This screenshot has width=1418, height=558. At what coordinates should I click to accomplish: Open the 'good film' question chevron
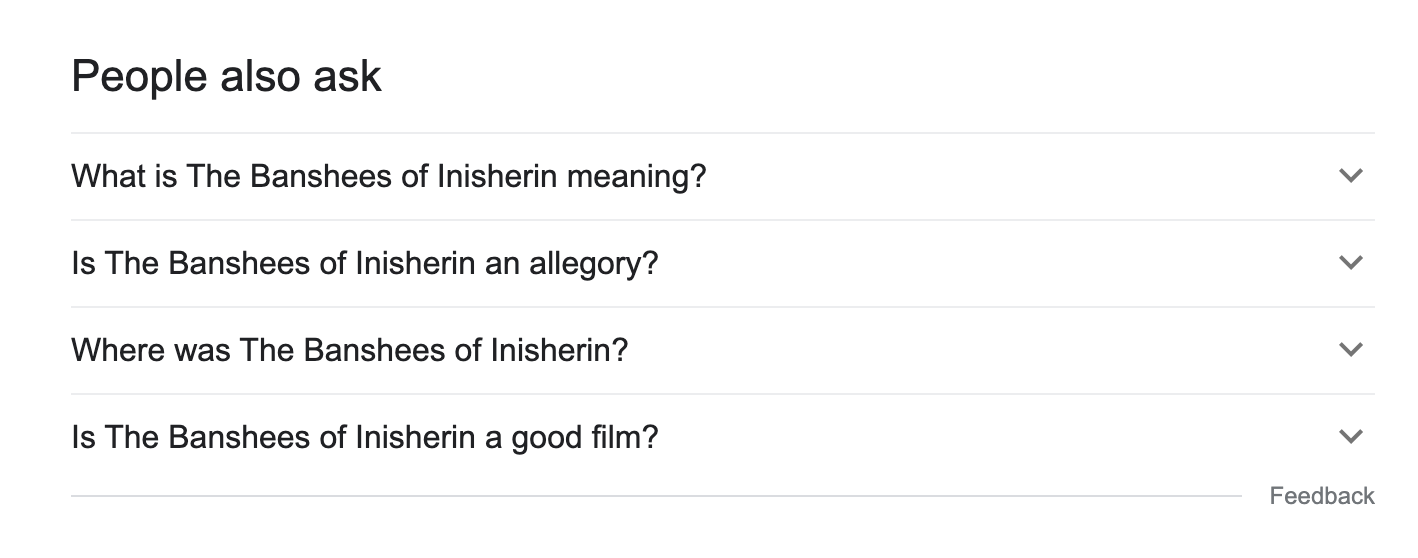pos(1350,437)
